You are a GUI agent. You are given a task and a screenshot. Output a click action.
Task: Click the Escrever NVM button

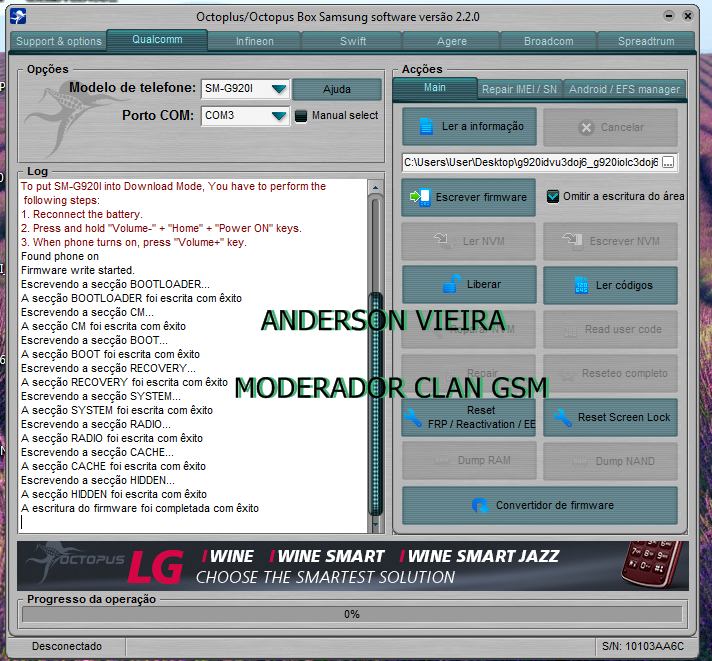coord(610,242)
